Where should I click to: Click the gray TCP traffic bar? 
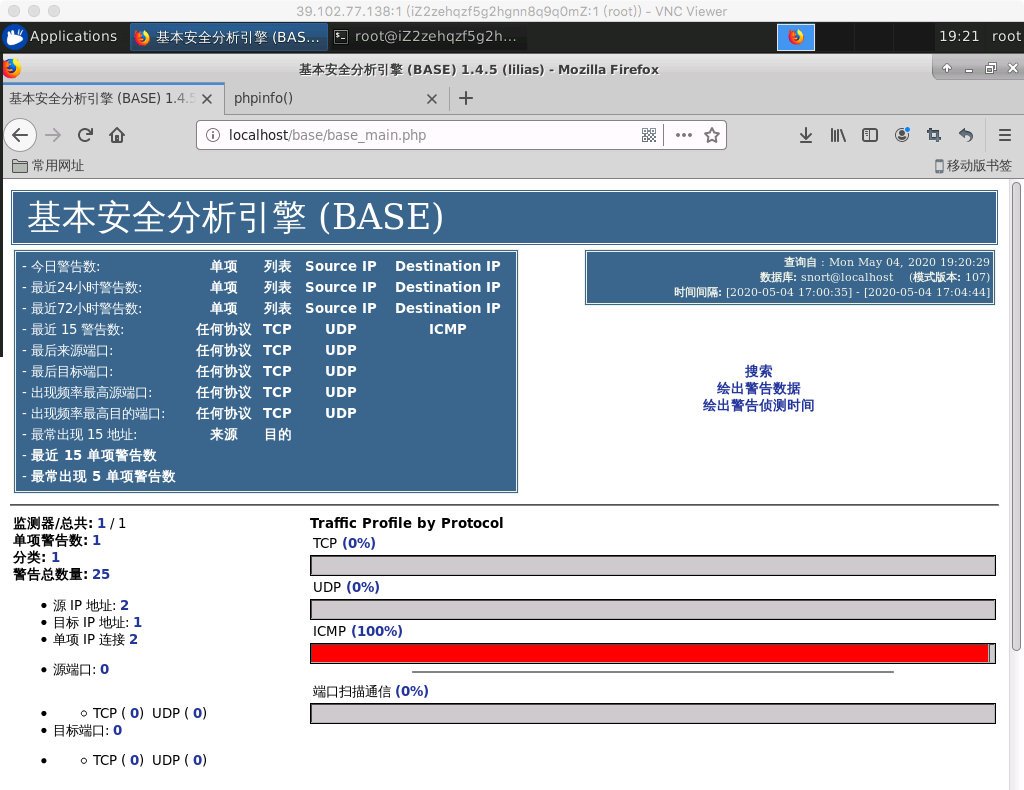coord(653,565)
